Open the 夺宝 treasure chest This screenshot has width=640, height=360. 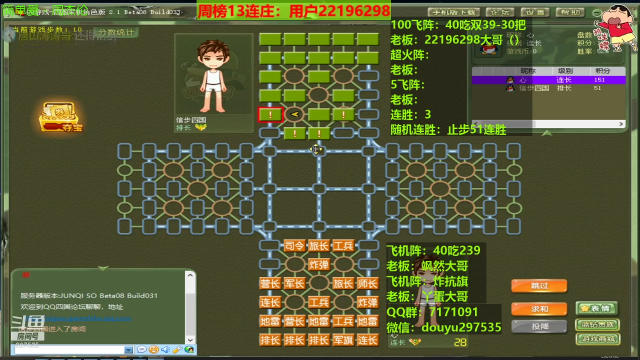[61, 117]
